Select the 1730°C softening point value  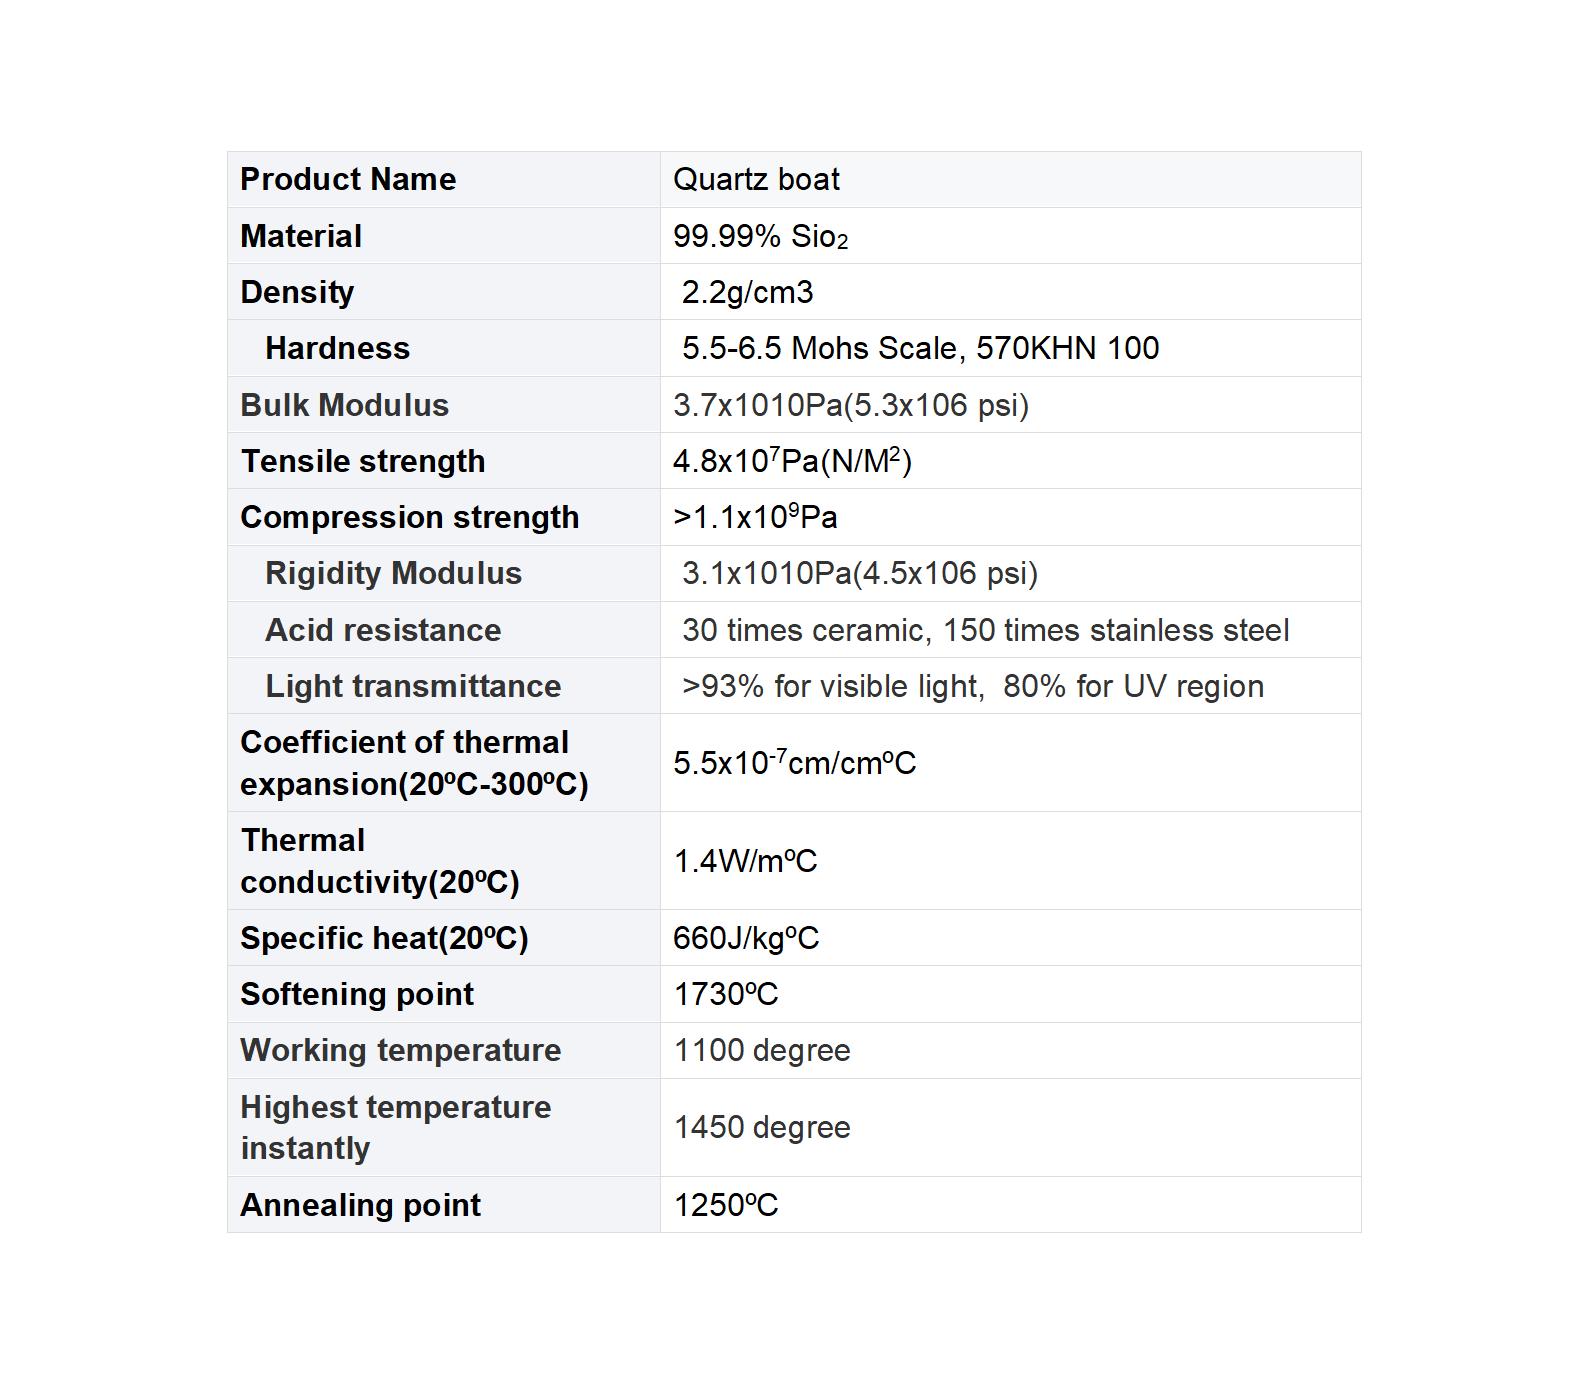coord(725,994)
